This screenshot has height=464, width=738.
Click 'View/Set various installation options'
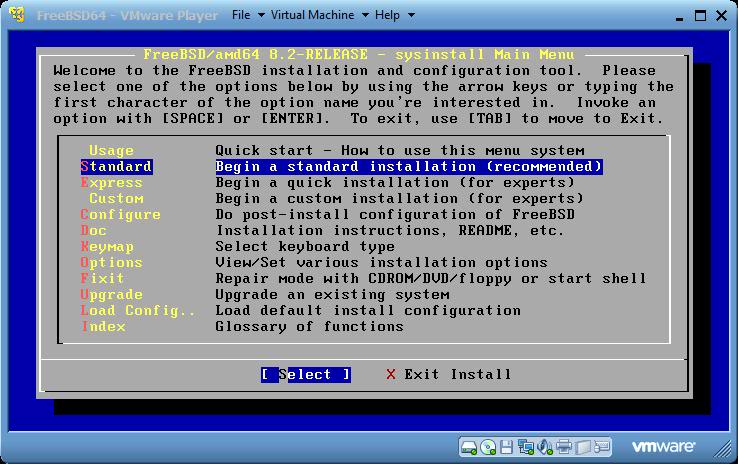pyautogui.click(x=382, y=263)
